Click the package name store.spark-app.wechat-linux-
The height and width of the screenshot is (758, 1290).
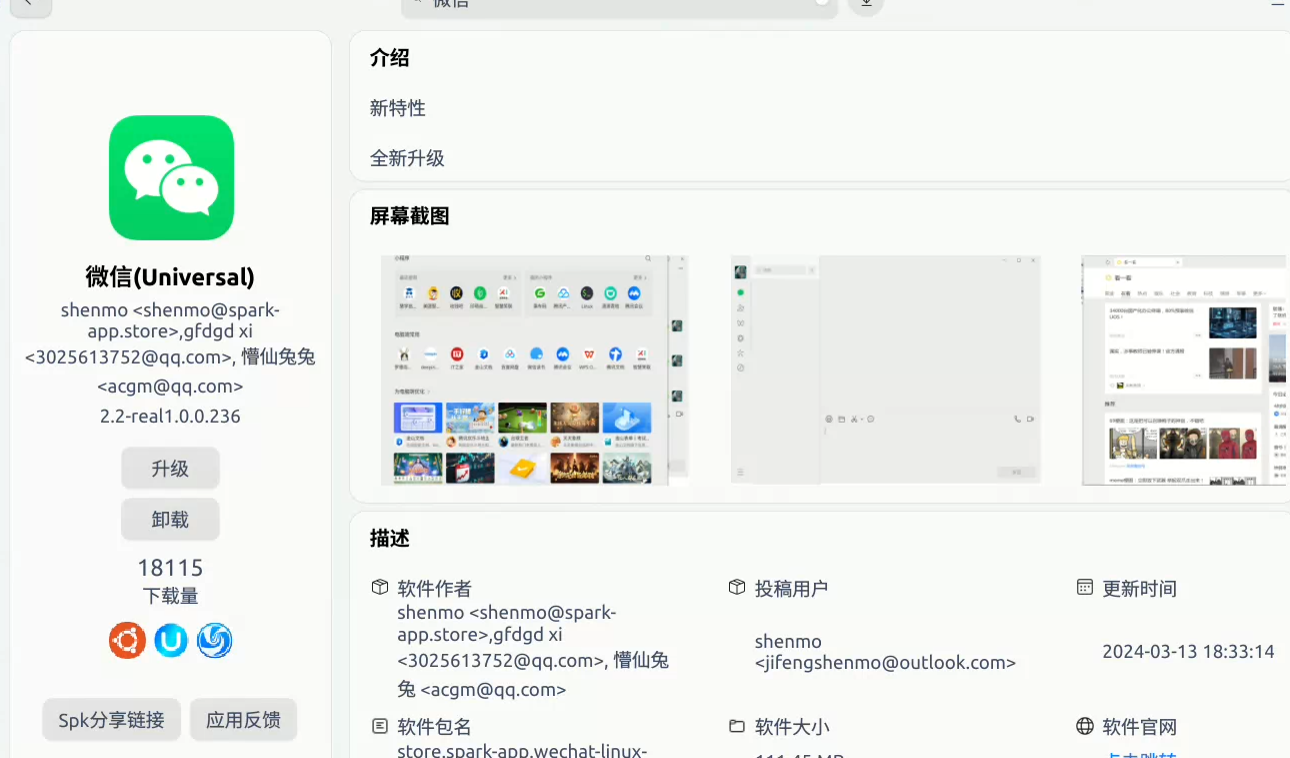click(522, 750)
